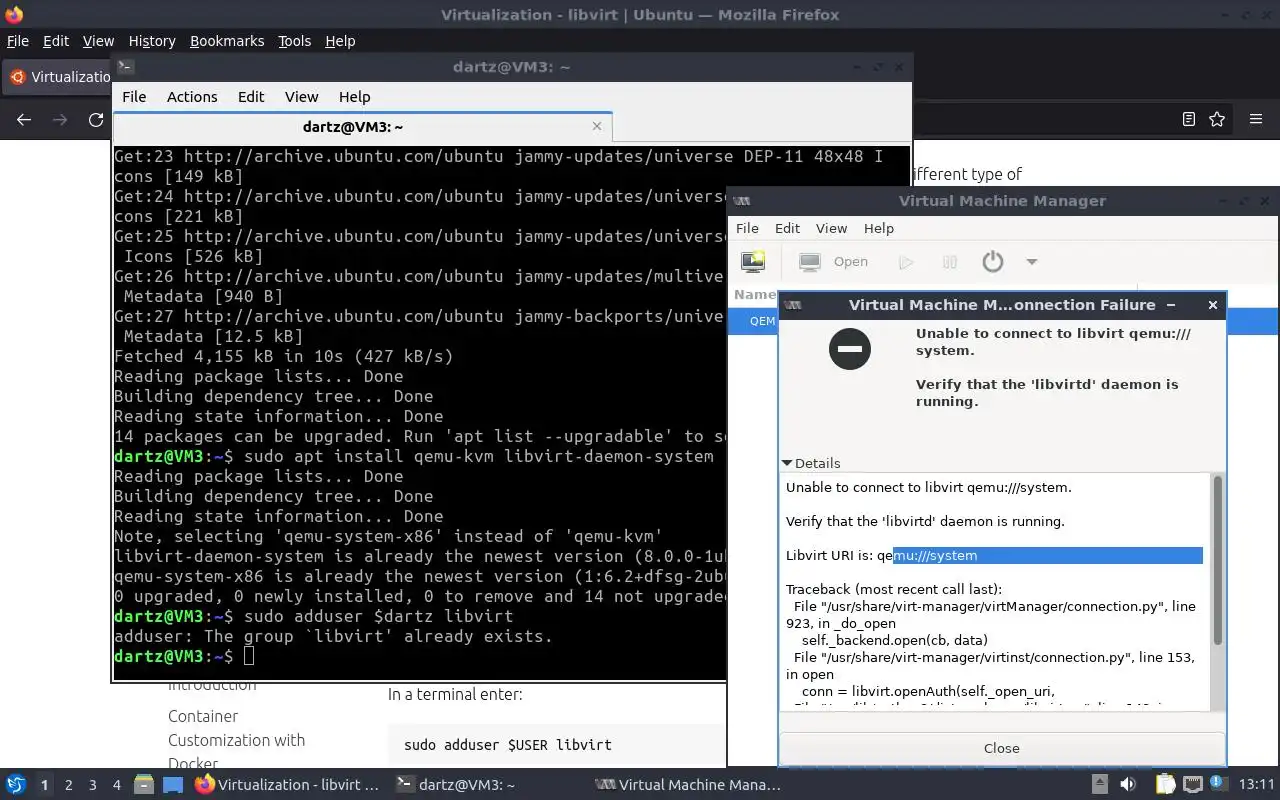Viewport: 1280px width, 800px height.
Task: Click the Details text area scrollbar
Action: [x=1217, y=560]
